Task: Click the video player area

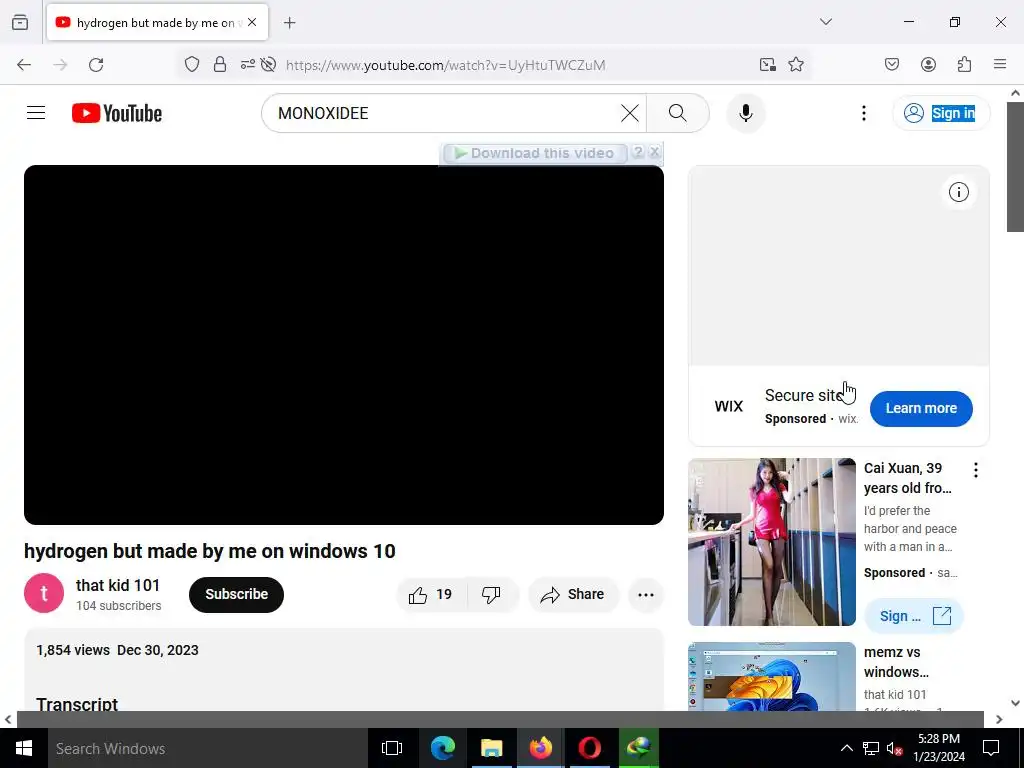Action: 344,345
